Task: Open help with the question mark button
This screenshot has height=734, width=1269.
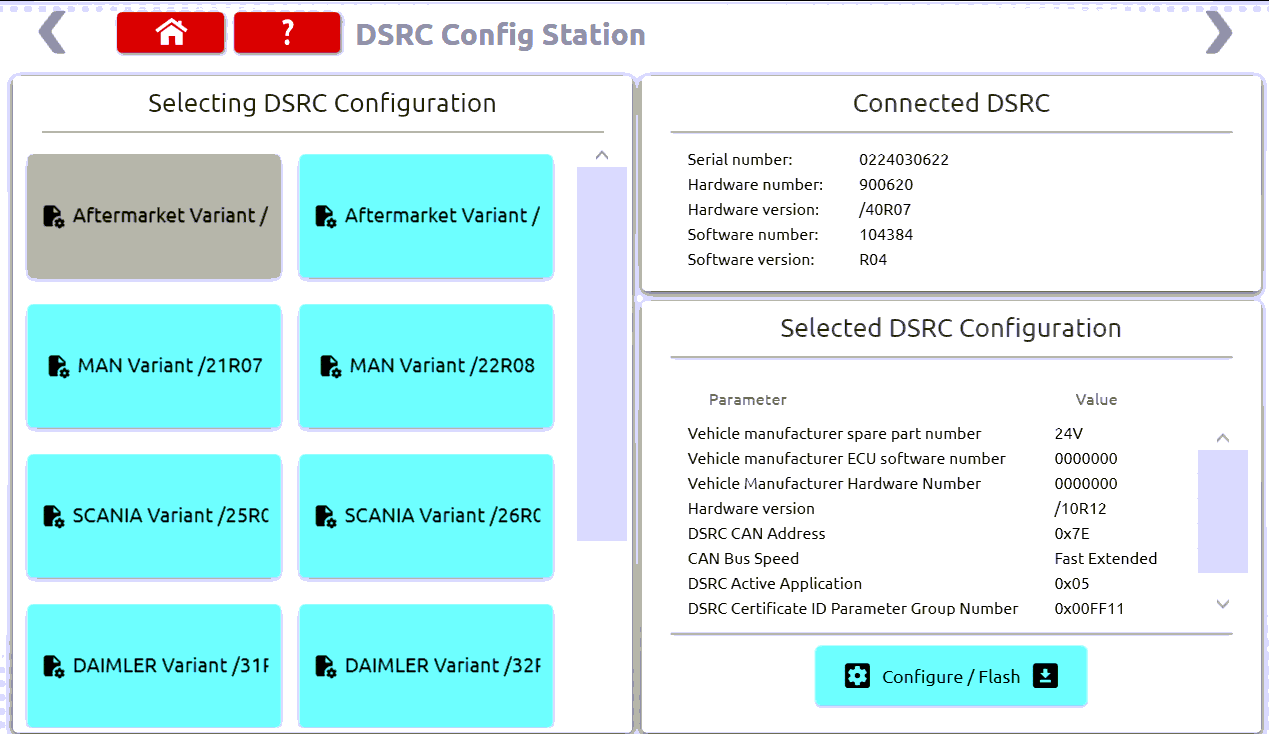Action: pyautogui.click(x=287, y=33)
